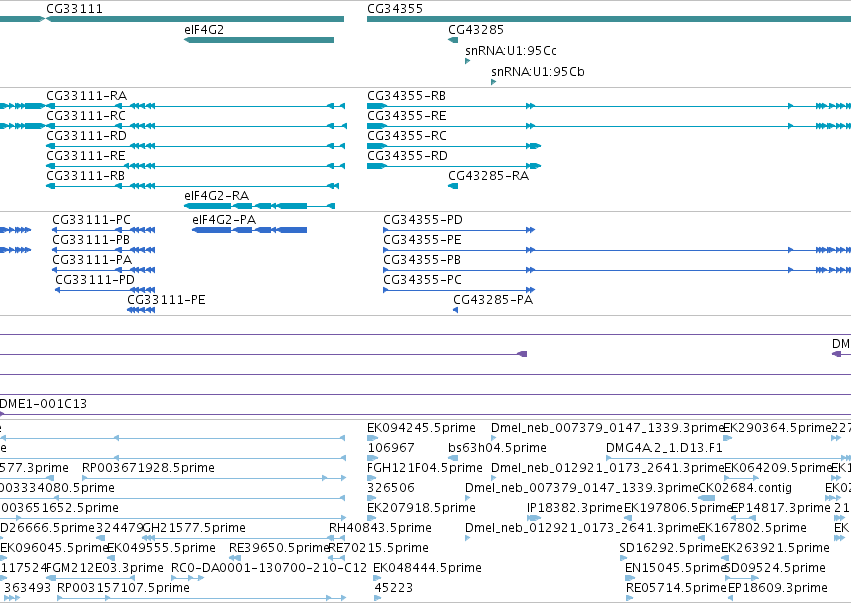Screen dimensions: 851x603
Task: Click EST EK197806.5prime
Action: pyautogui.click(x=628, y=518)
